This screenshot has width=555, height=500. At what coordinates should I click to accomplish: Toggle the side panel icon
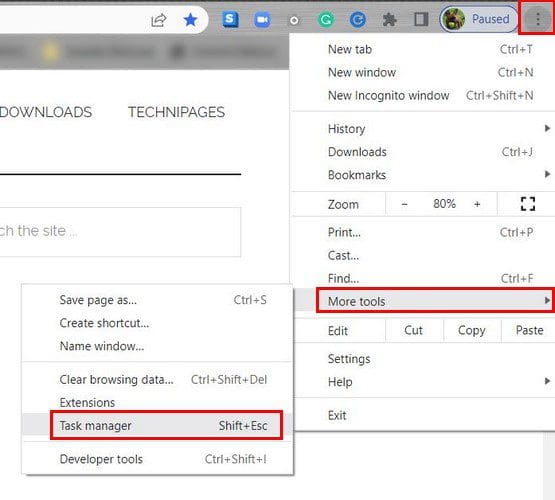421,19
